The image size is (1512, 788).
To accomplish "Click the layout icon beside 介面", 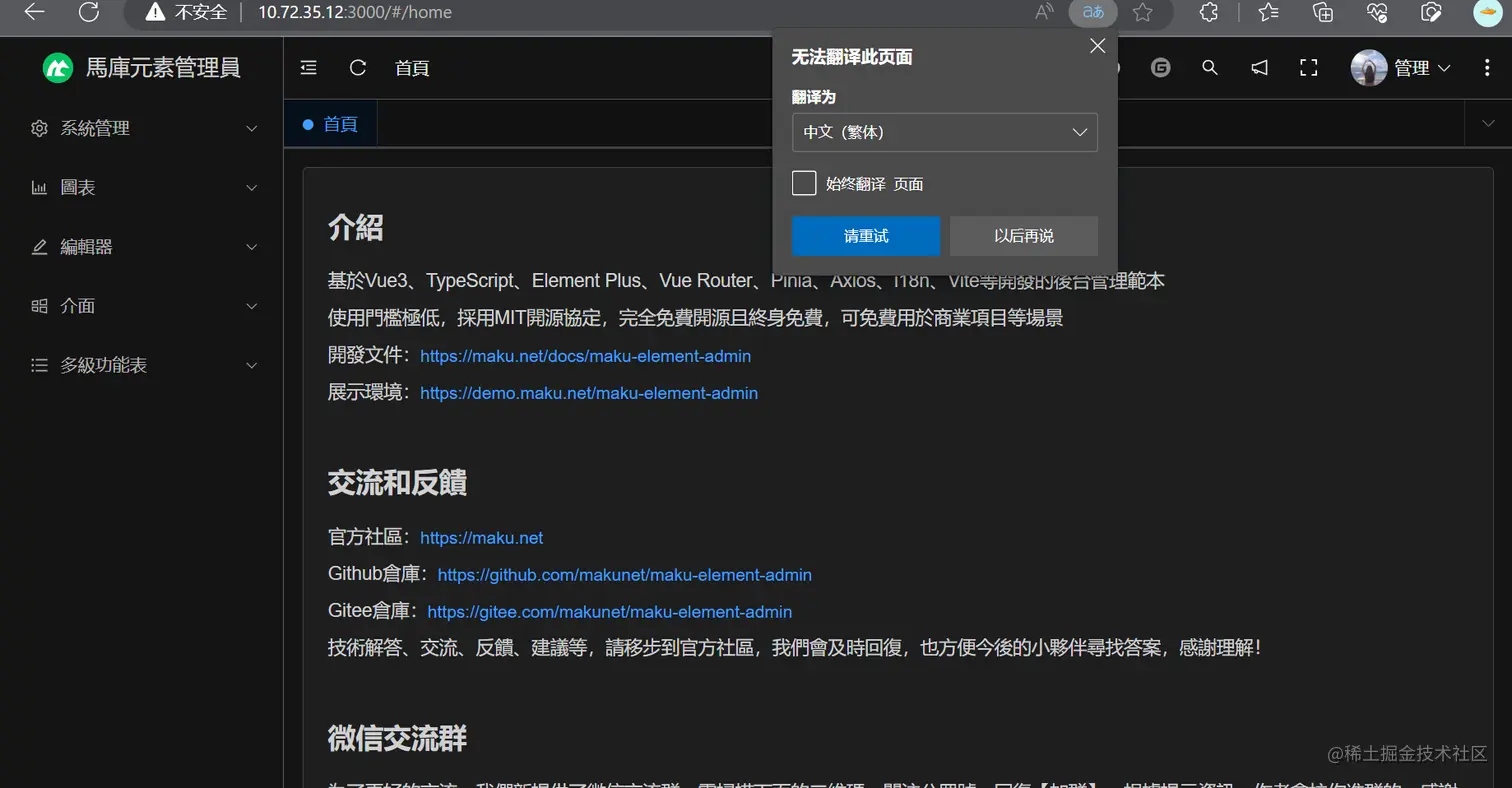I will click(39, 306).
